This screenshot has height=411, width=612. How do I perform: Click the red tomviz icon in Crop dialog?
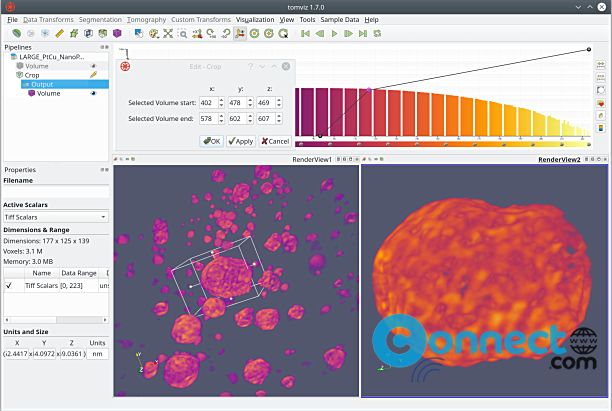click(125, 66)
